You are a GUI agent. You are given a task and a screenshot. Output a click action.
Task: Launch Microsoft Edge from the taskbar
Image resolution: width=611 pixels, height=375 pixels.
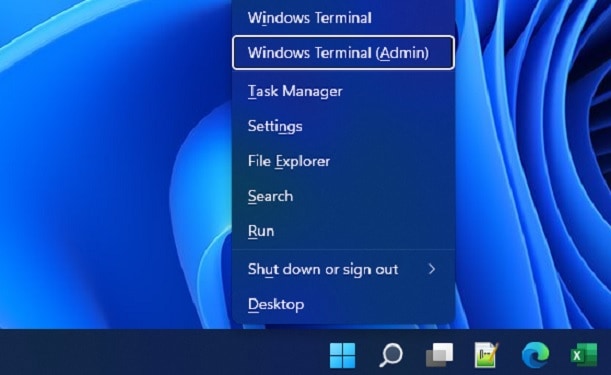[x=535, y=355]
